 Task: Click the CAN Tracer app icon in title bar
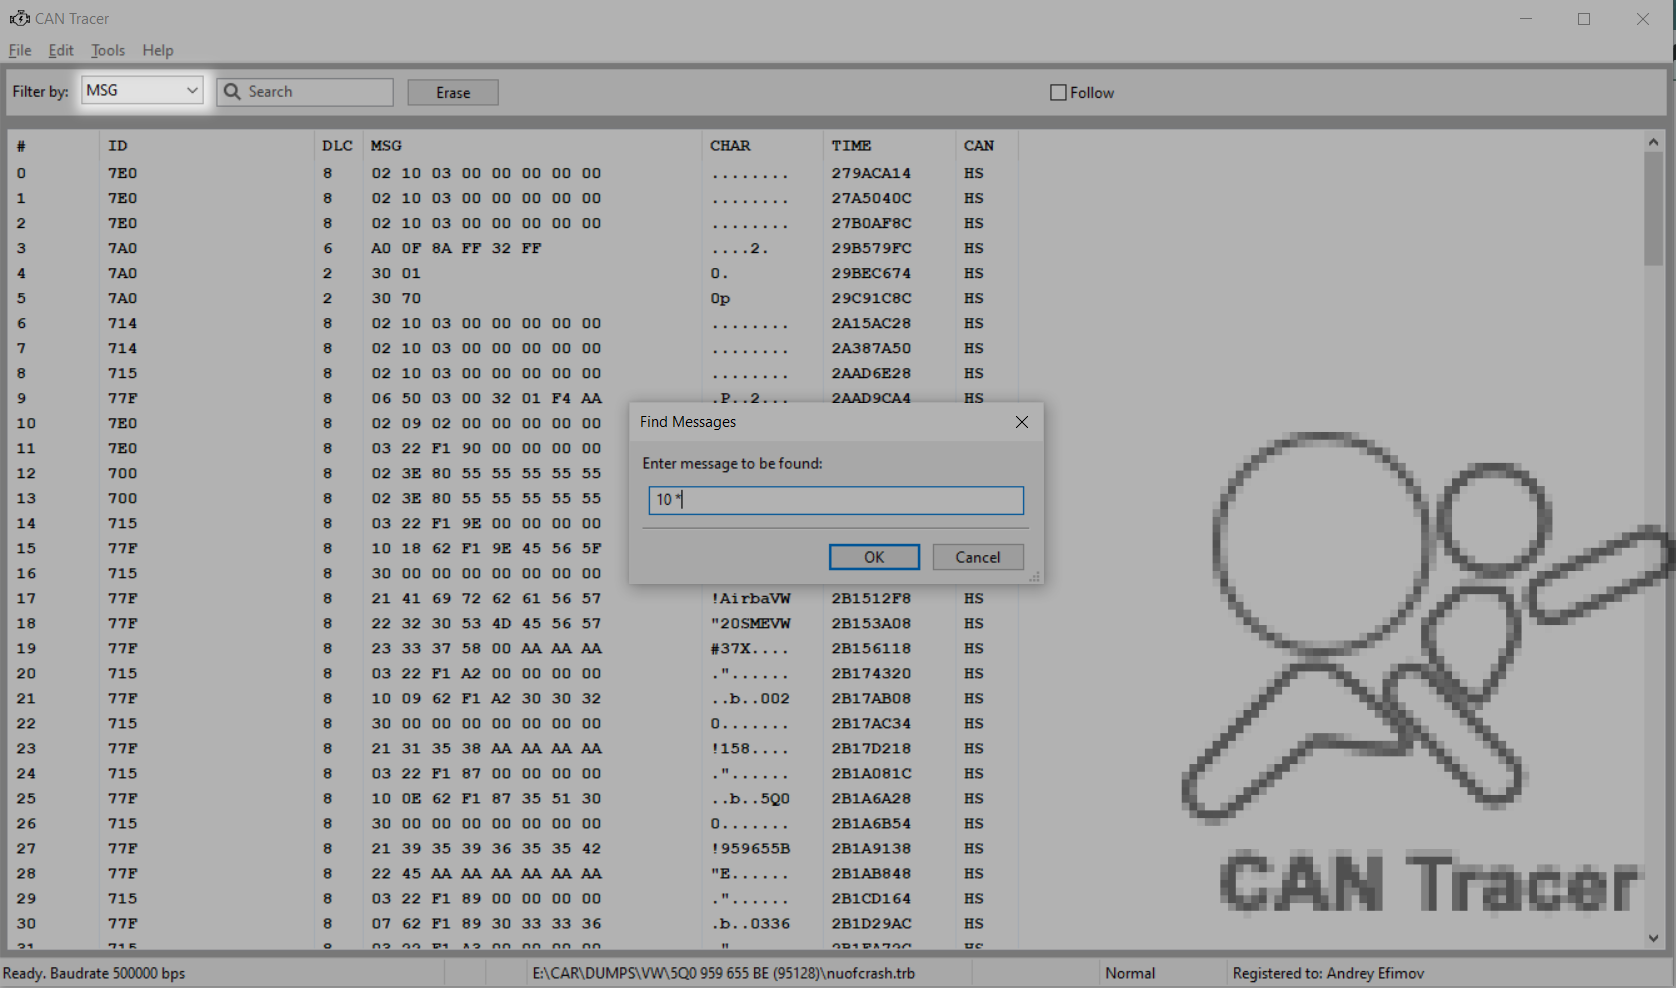click(x=19, y=18)
